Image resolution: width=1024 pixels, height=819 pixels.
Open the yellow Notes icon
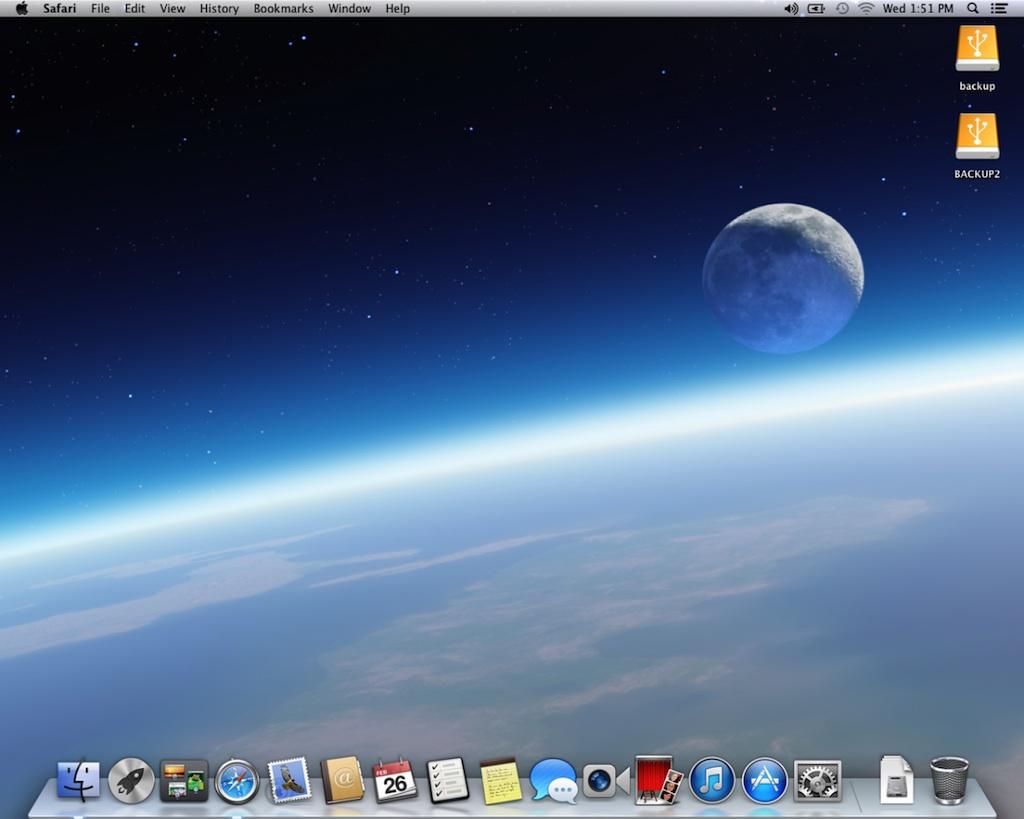point(501,780)
